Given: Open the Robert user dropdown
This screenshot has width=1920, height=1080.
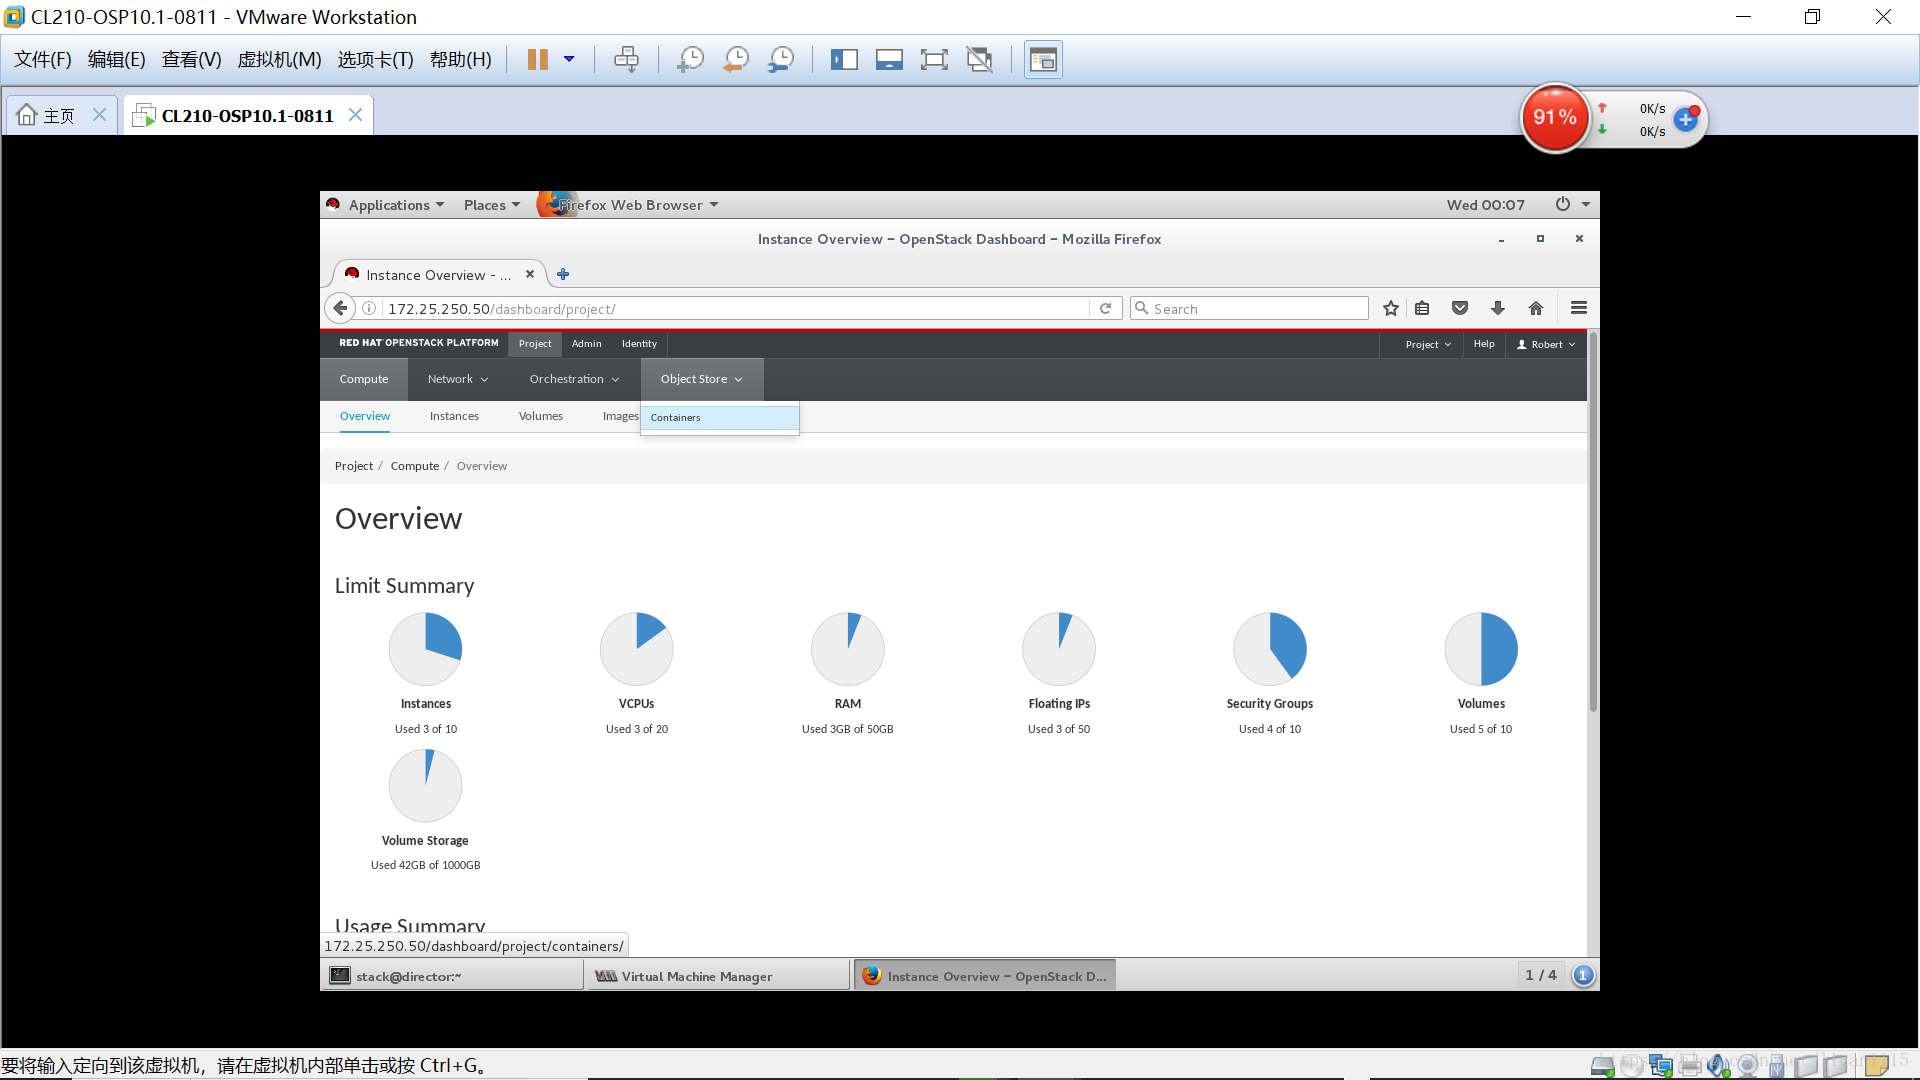Looking at the screenshot, I should click(1546, 345).
